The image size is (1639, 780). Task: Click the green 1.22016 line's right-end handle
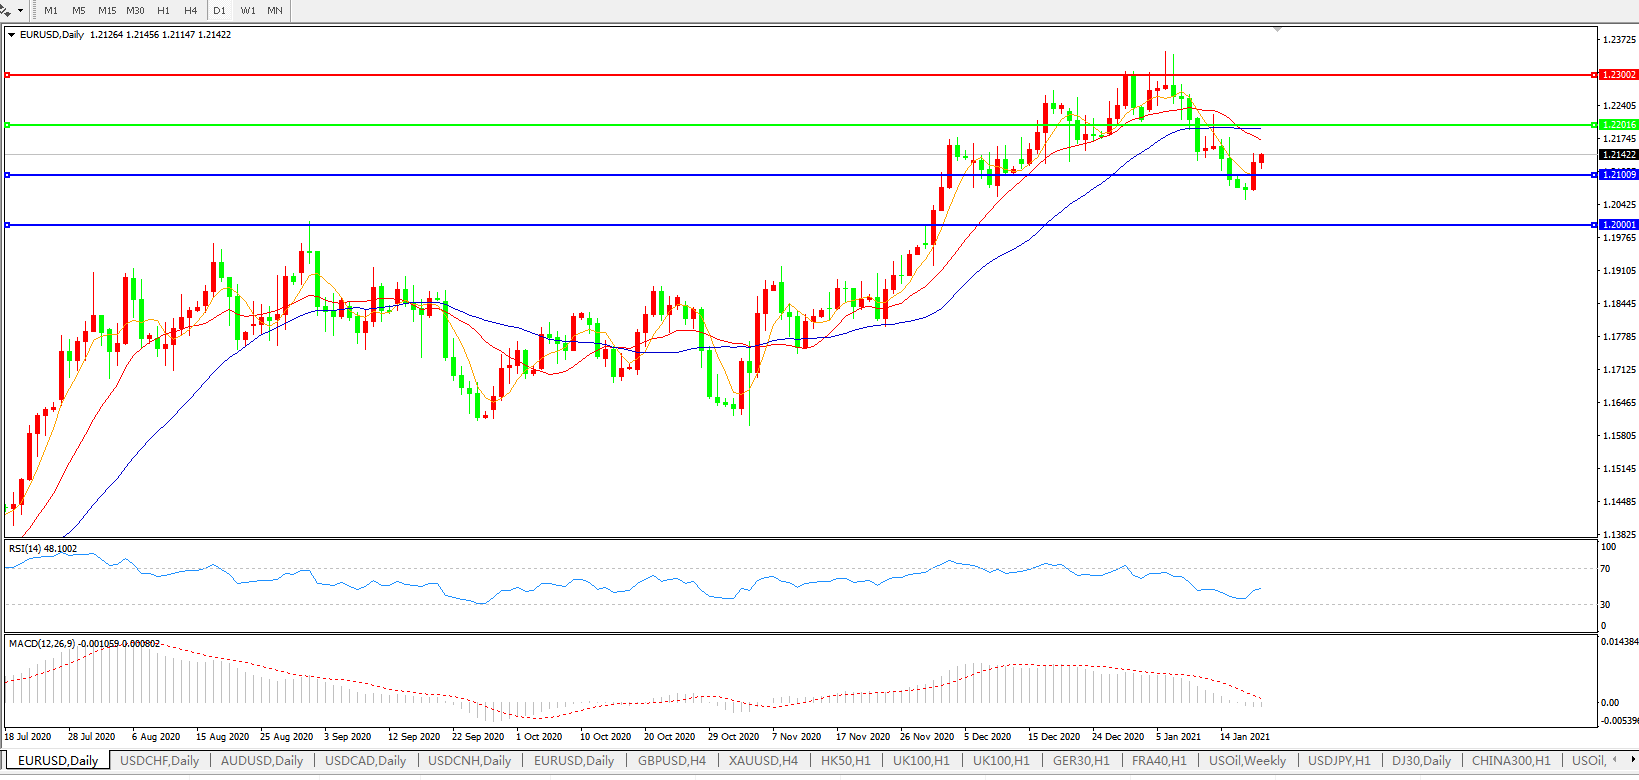[x=1594, y=125]
